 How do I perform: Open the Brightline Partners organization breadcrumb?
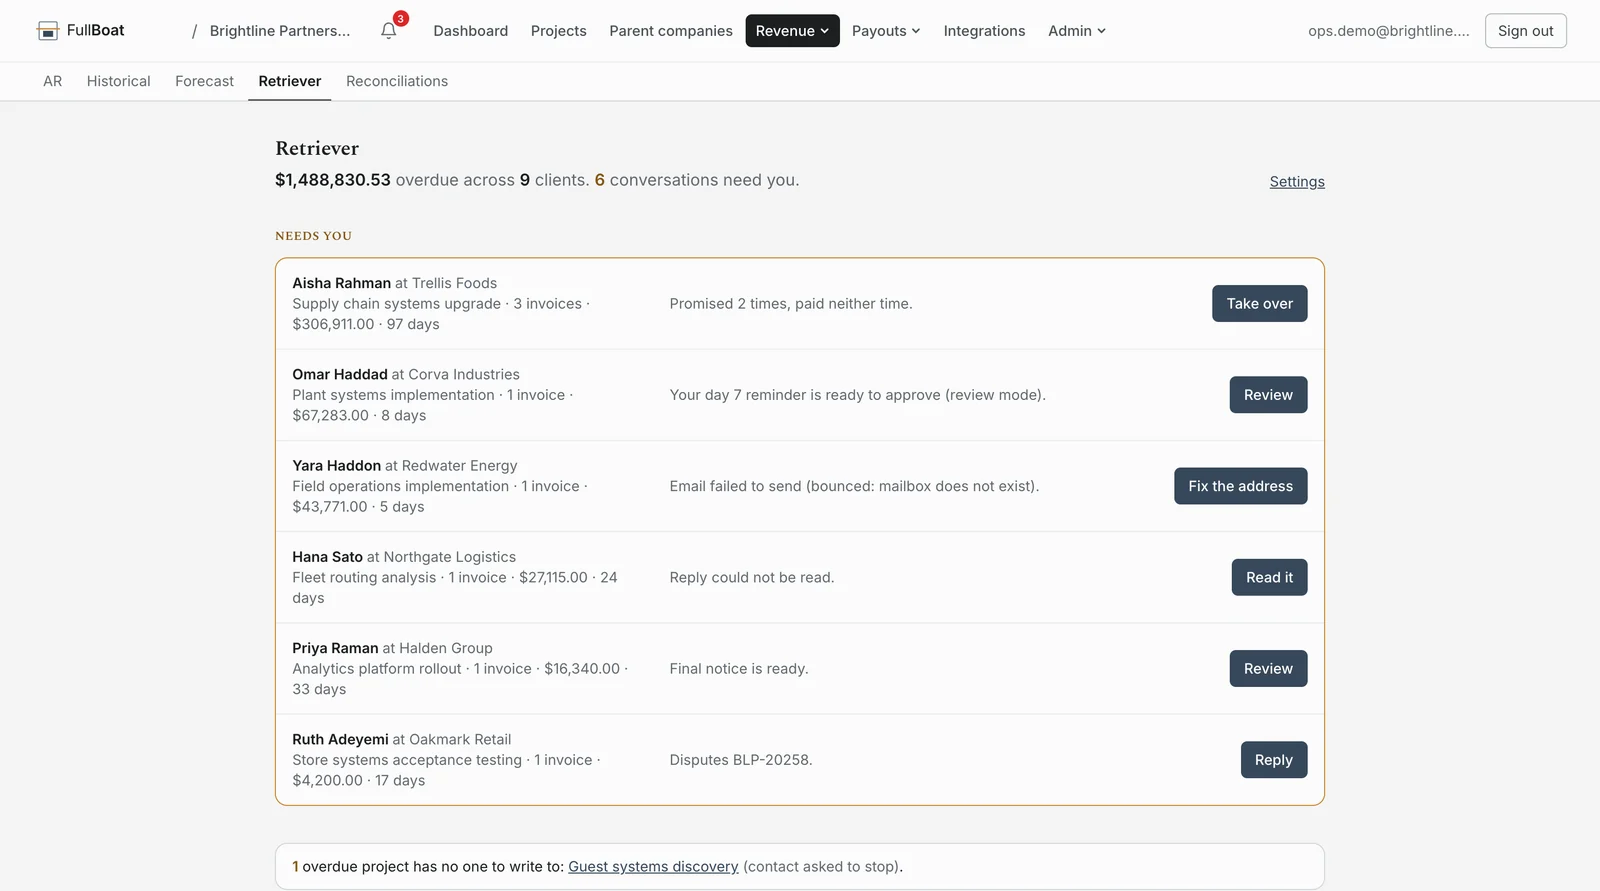point(280,31)
